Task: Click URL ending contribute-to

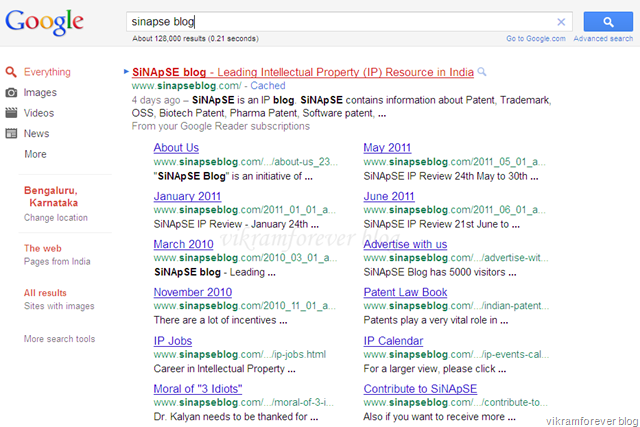Action: (456, 403)
